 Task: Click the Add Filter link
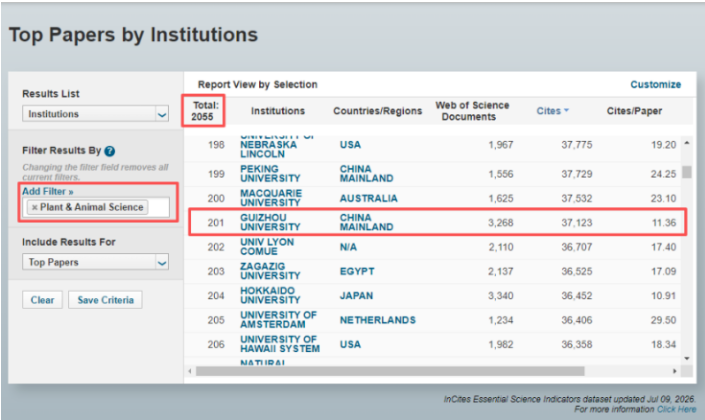[x=48, y=192]
